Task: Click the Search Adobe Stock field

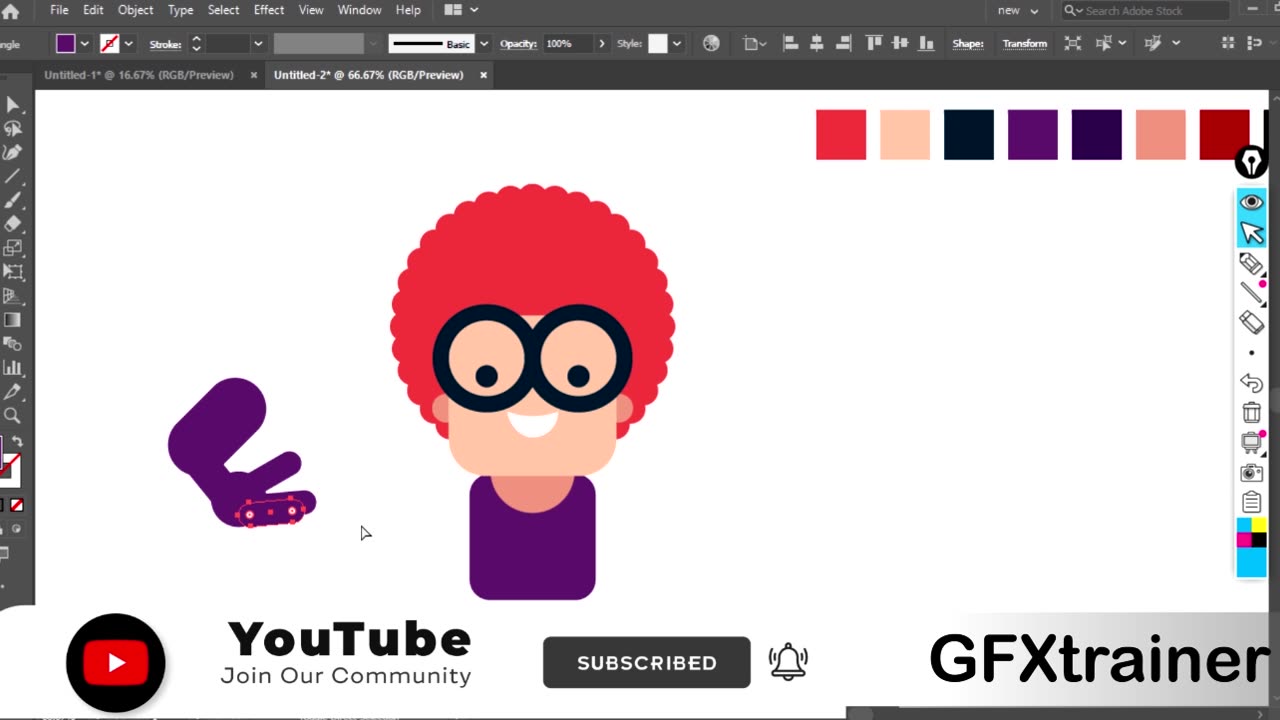Action: pos(1145,10)
